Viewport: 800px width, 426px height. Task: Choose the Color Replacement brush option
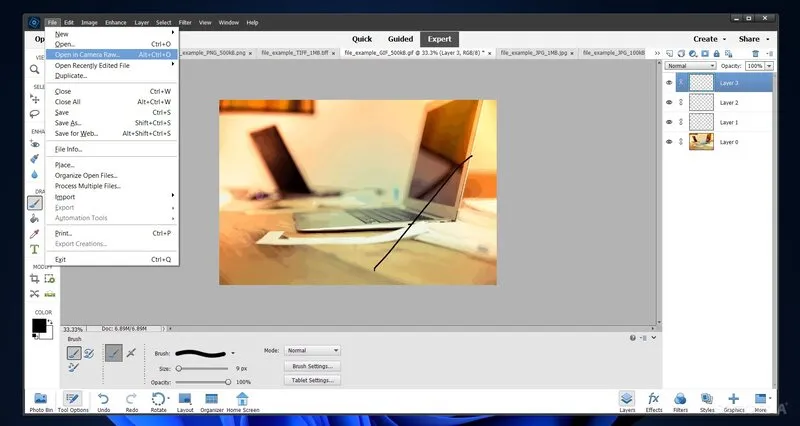click(x=73, y=367)
